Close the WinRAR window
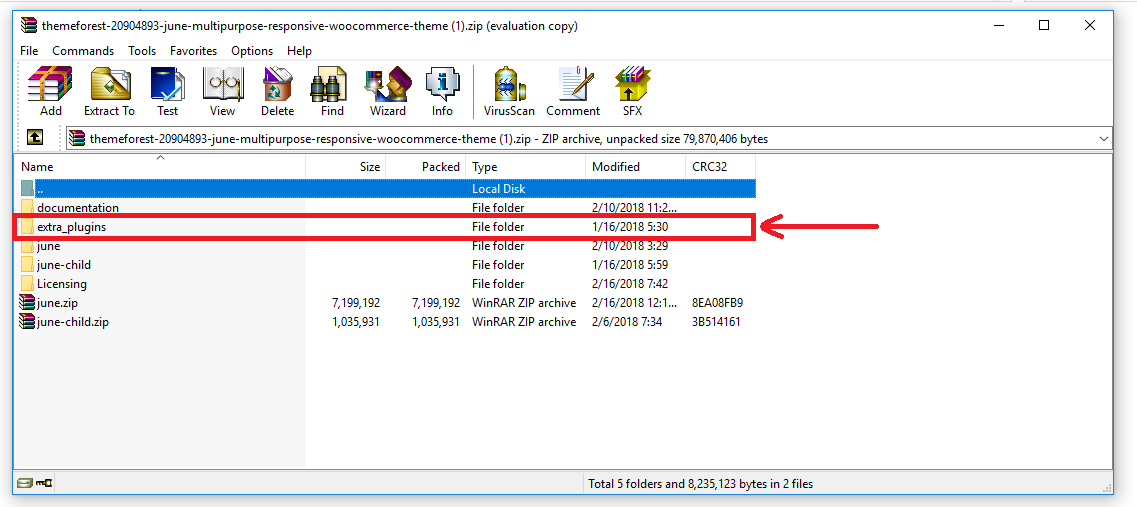1137x507 pixels. [1089, 25]
